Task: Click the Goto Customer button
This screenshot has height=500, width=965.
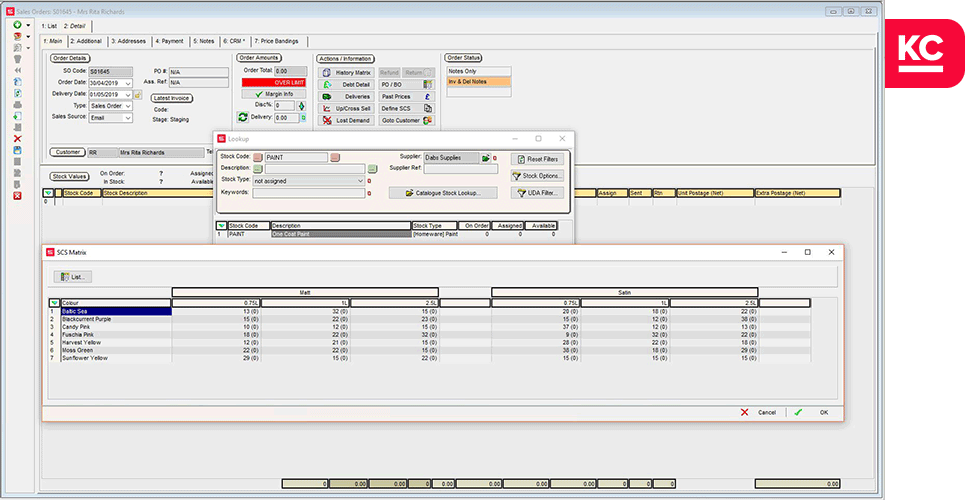Action: tap(406, 121)
